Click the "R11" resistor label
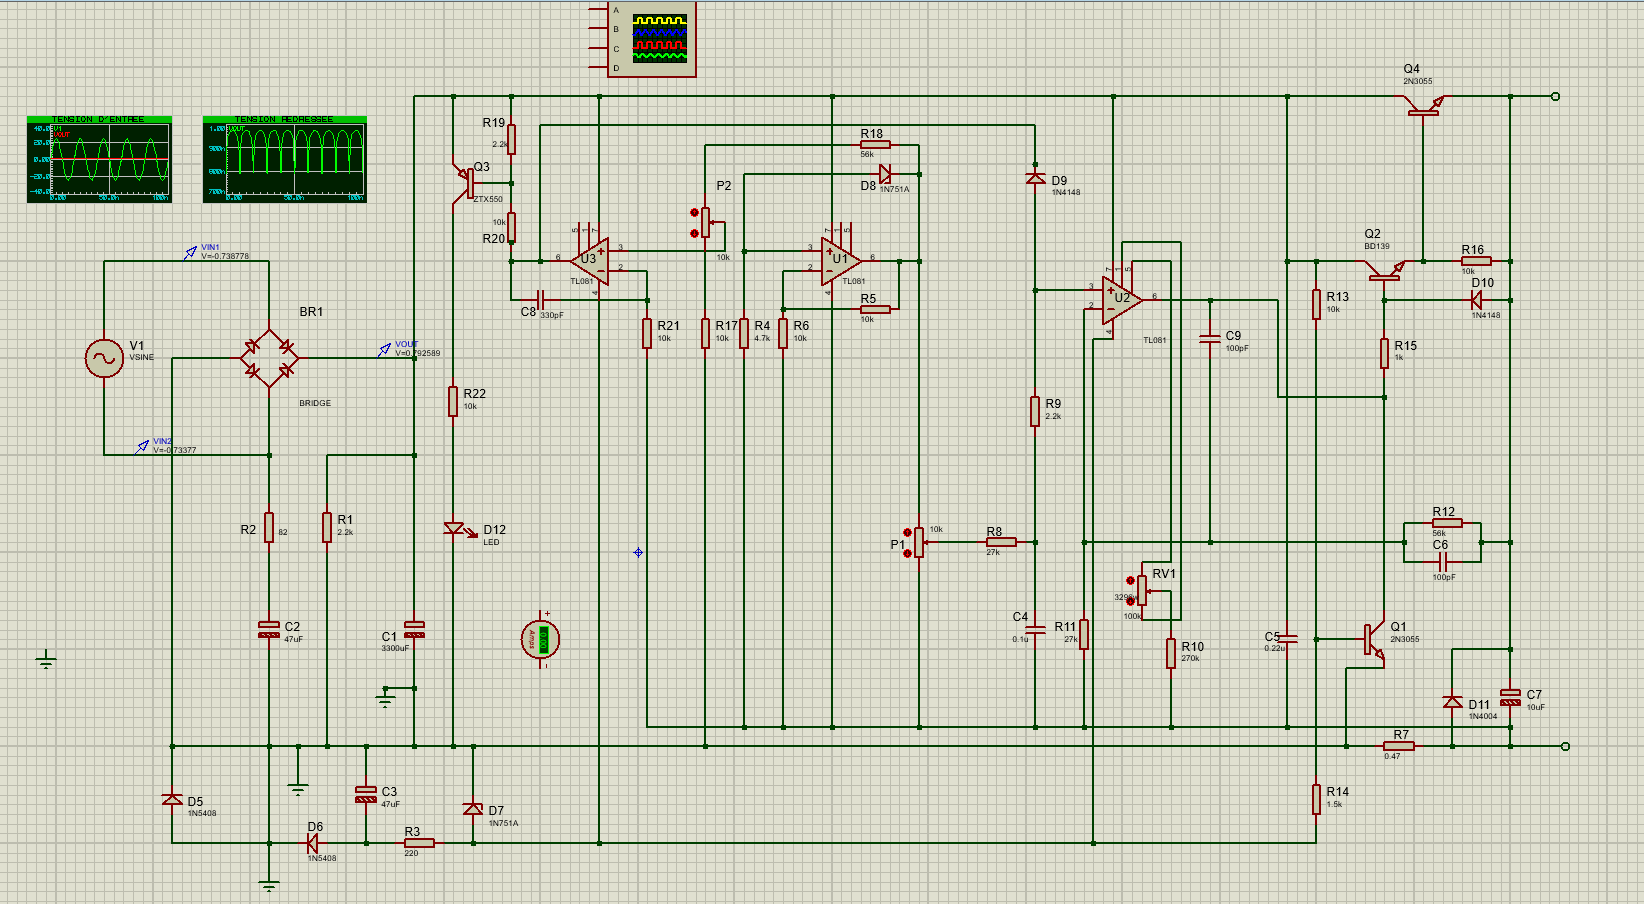1644x904 pixels. (1065, 627)
